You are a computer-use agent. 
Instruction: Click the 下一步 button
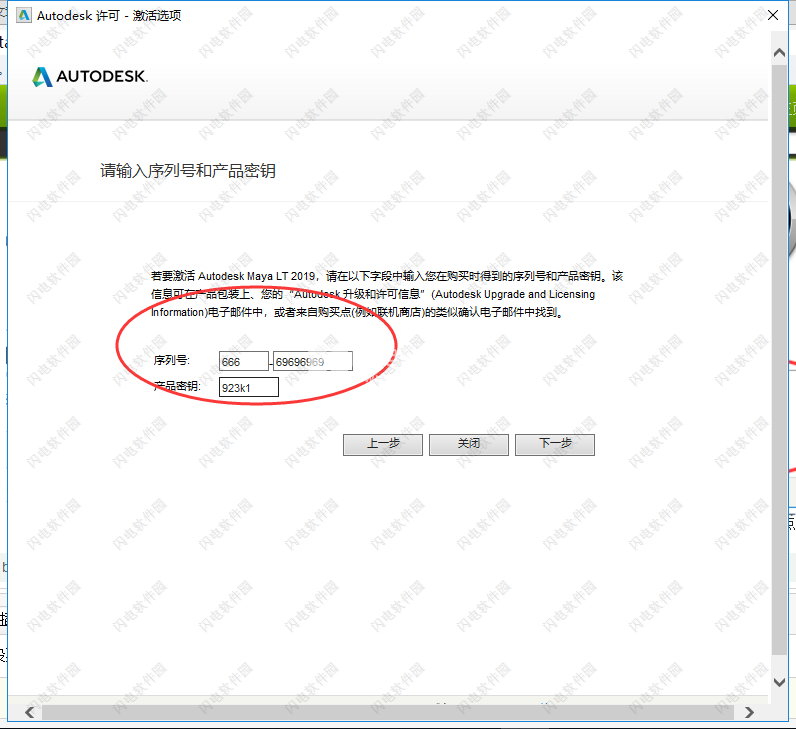555,444
